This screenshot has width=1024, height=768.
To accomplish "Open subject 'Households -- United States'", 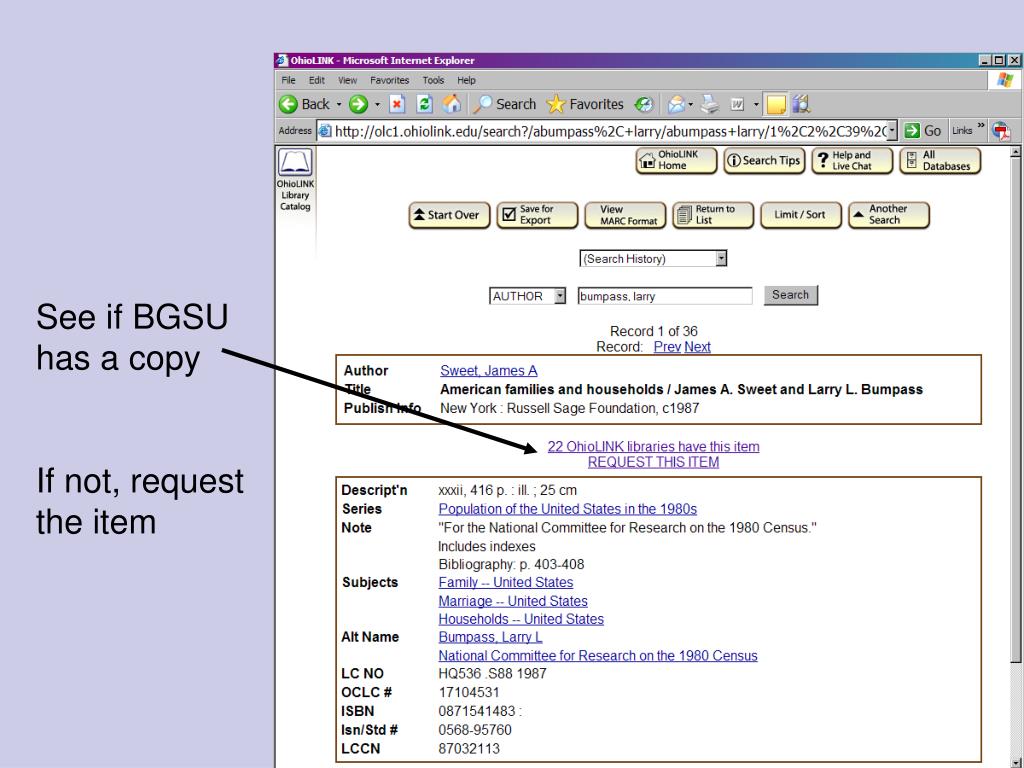I will click(x=521, y=619).
